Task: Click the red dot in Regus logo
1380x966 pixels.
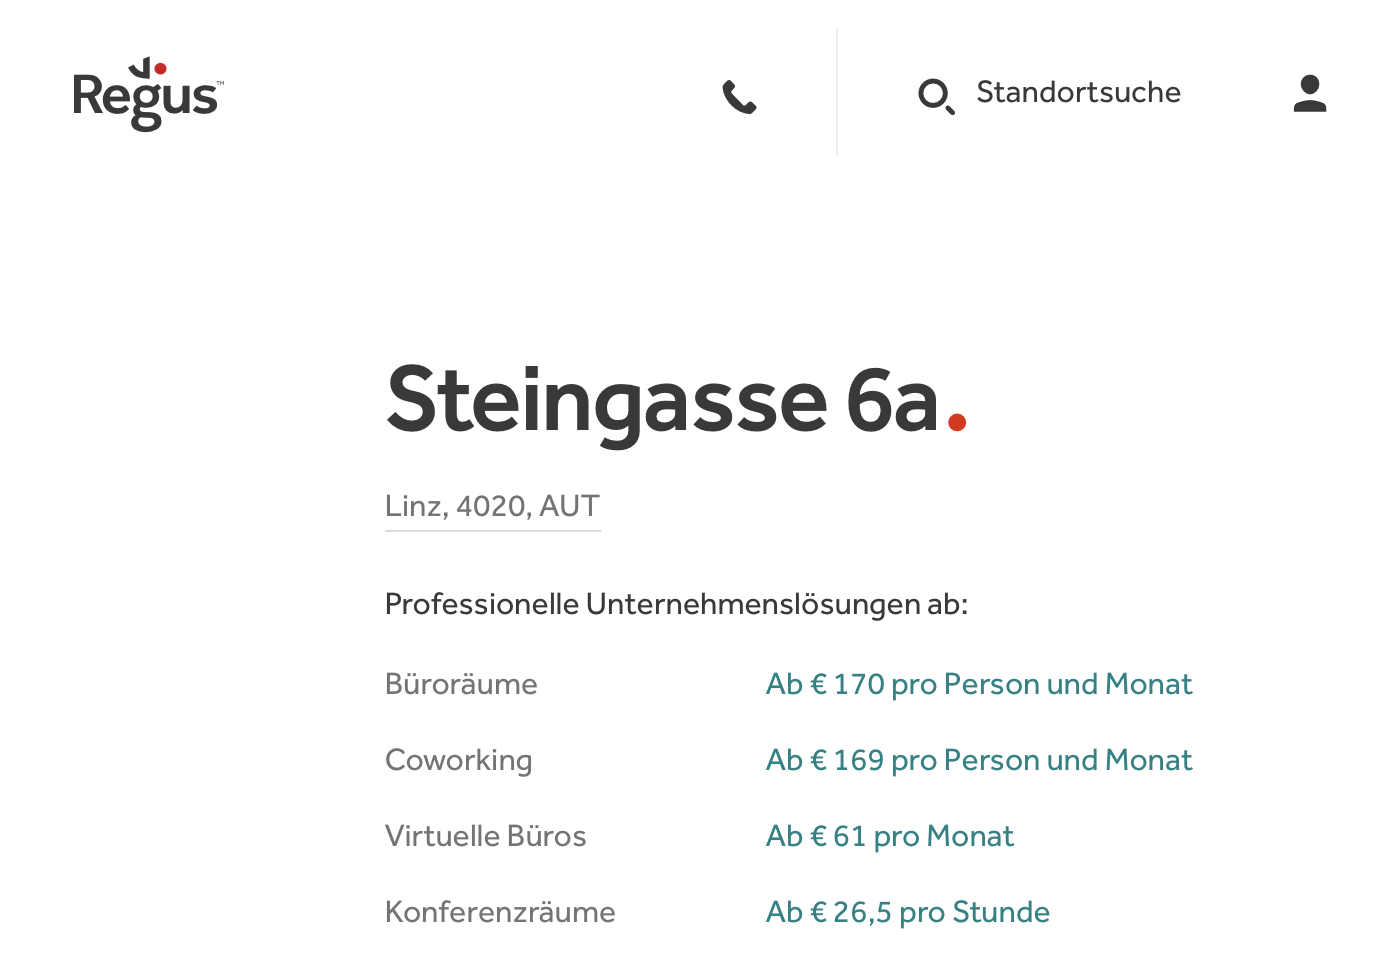Action: tap(160, 69)
